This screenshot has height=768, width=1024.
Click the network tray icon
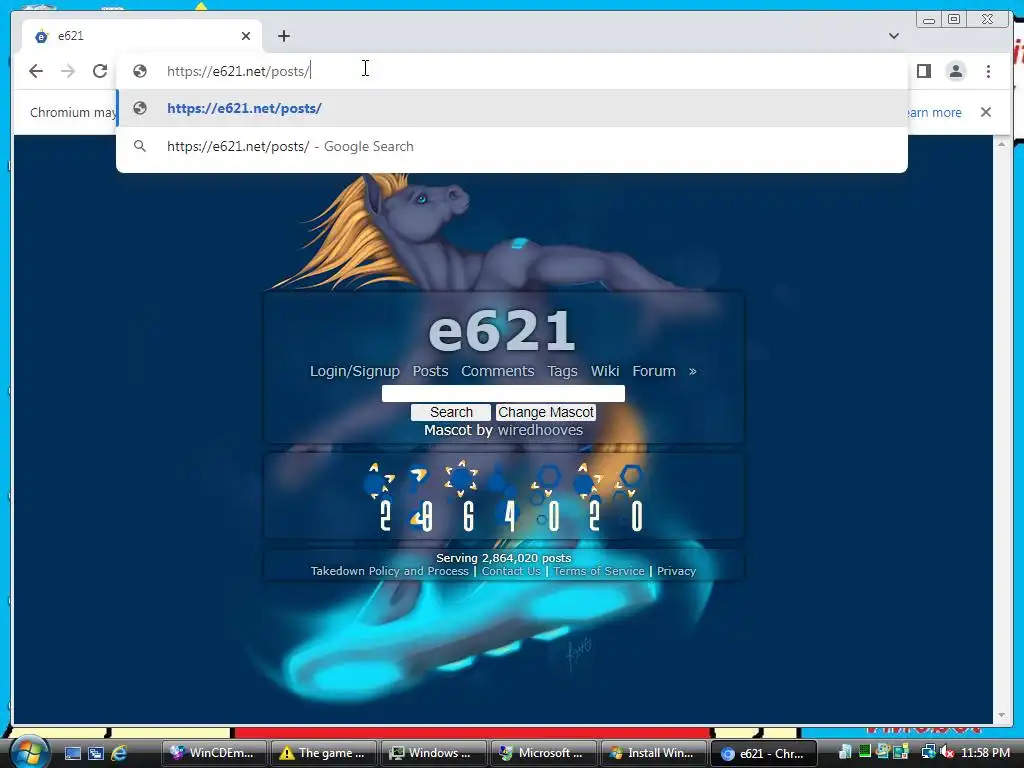(x=928, y=753)
